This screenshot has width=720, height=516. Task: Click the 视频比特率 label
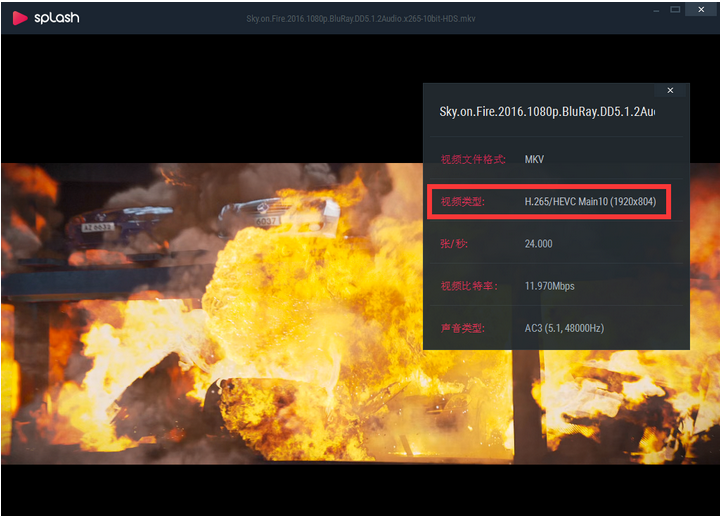pyautogui.click(x=469, y=286)
